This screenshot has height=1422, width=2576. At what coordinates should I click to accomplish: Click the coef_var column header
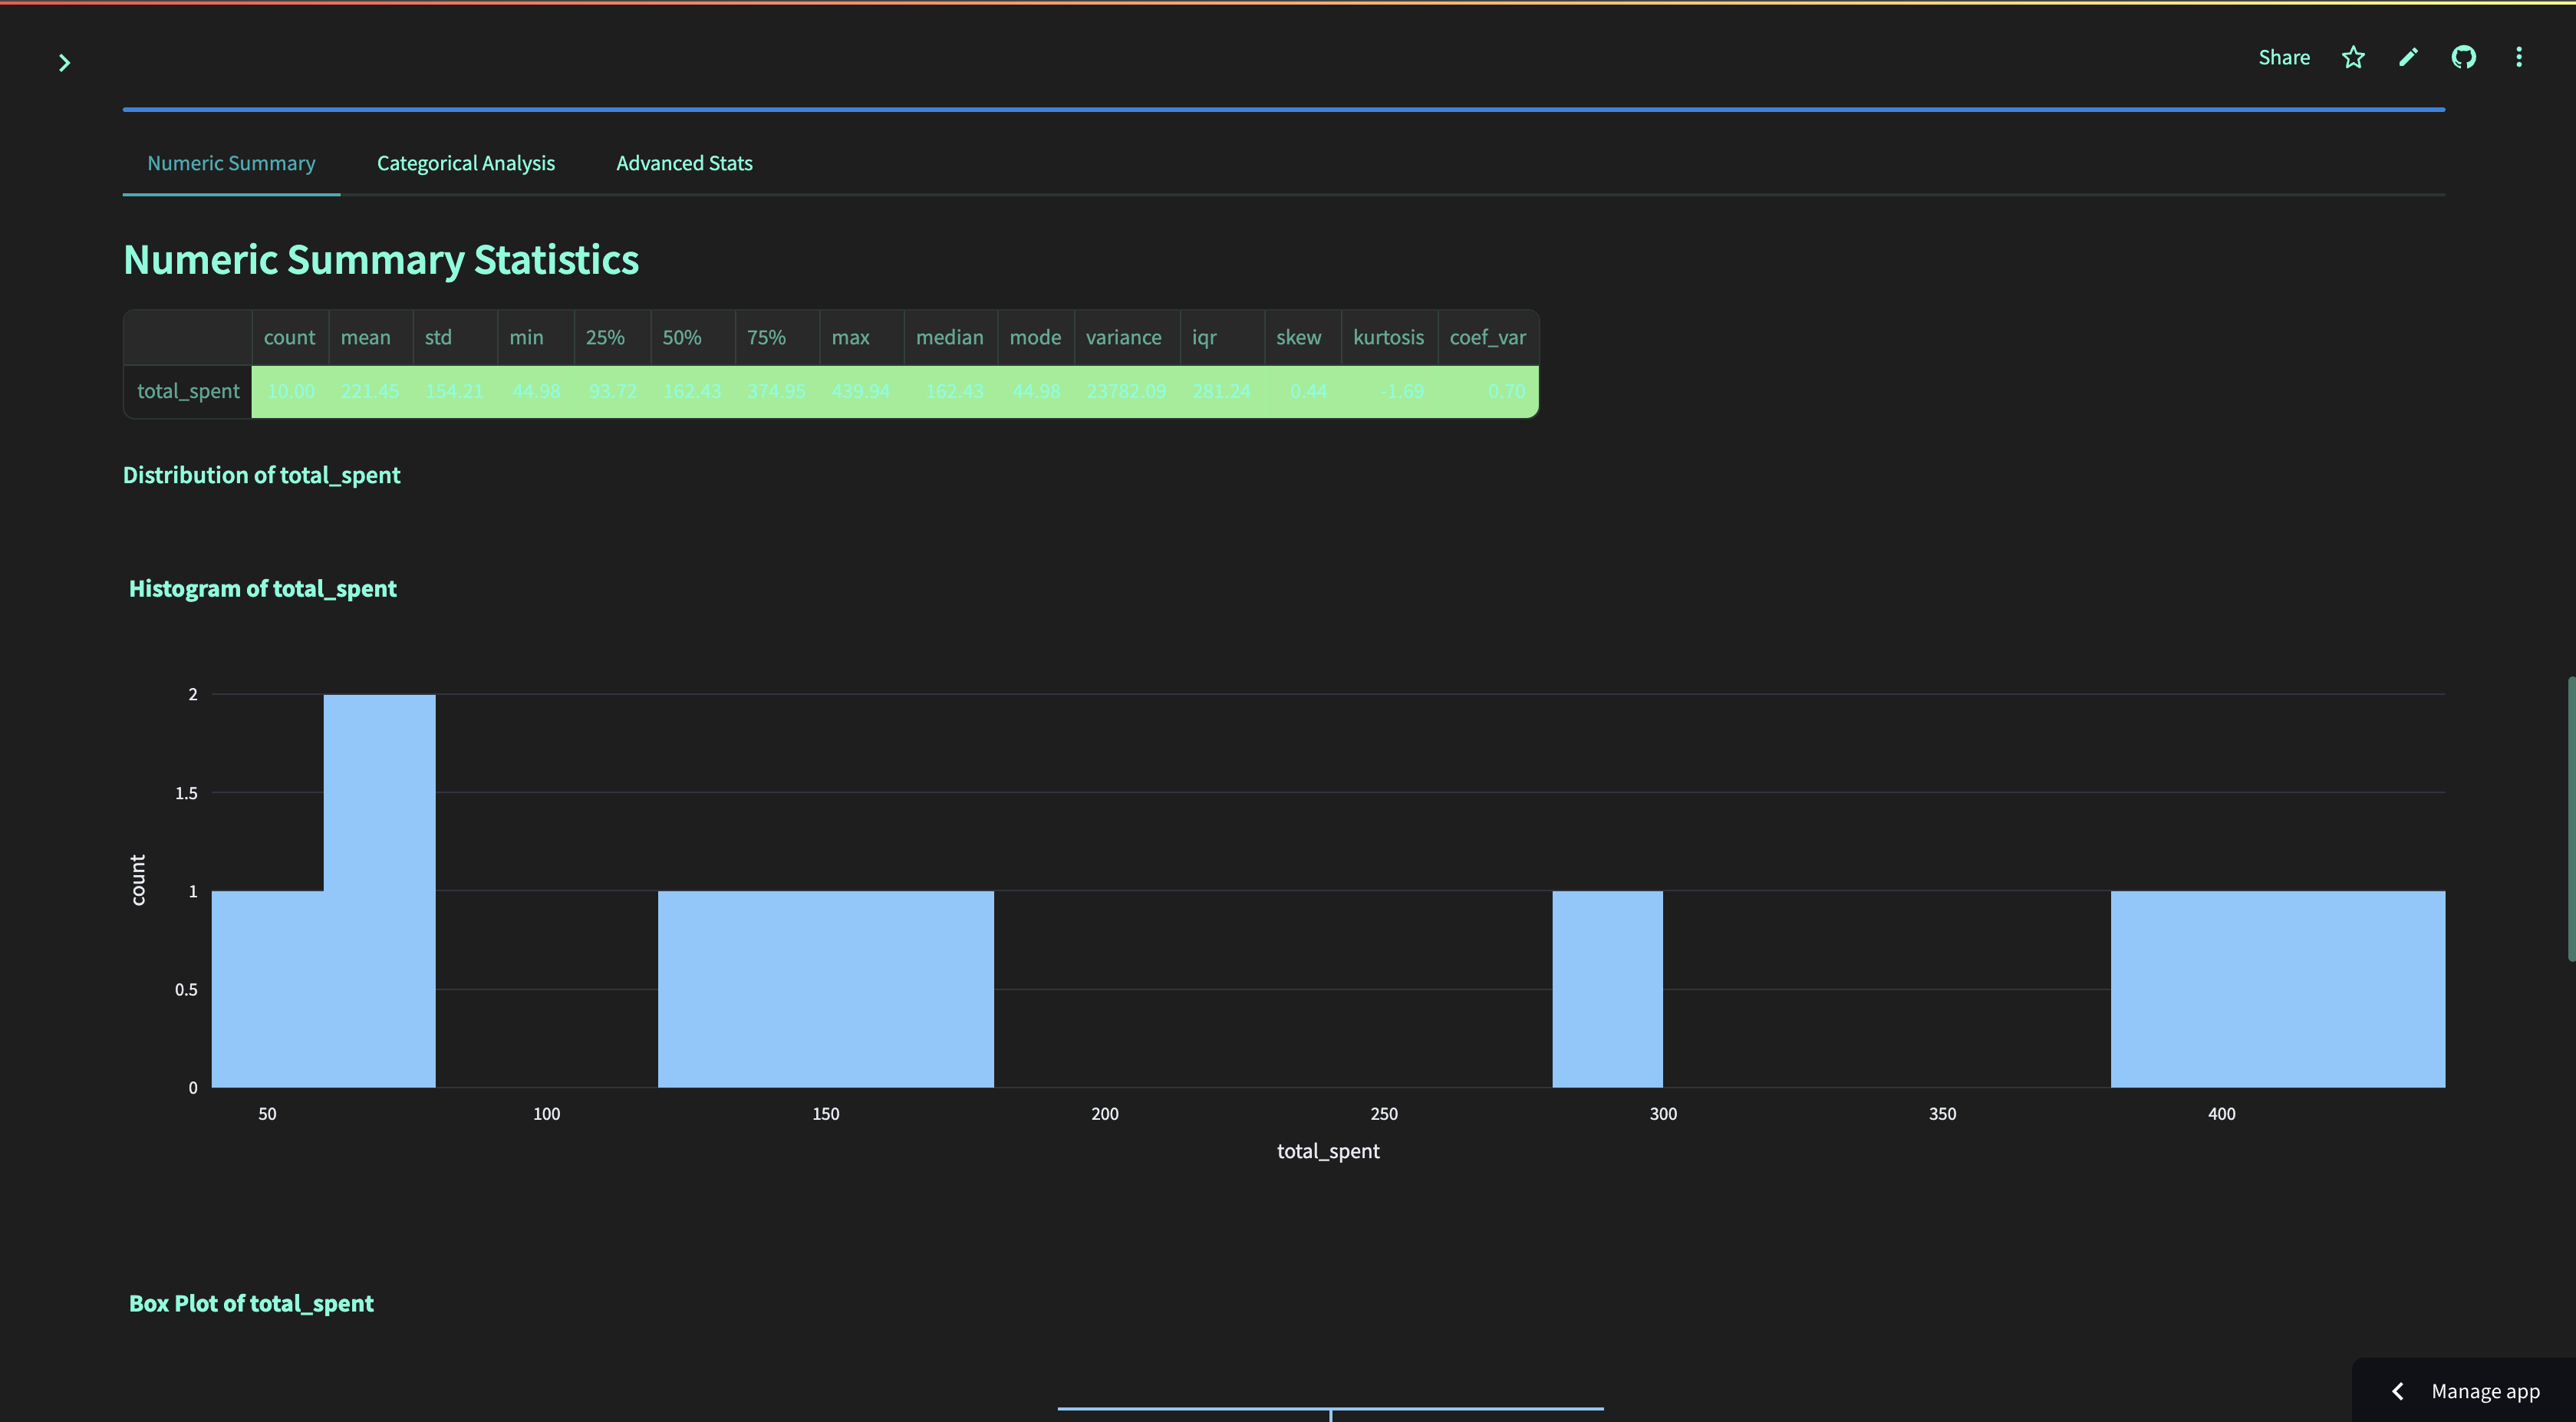tap(1487, 337)
